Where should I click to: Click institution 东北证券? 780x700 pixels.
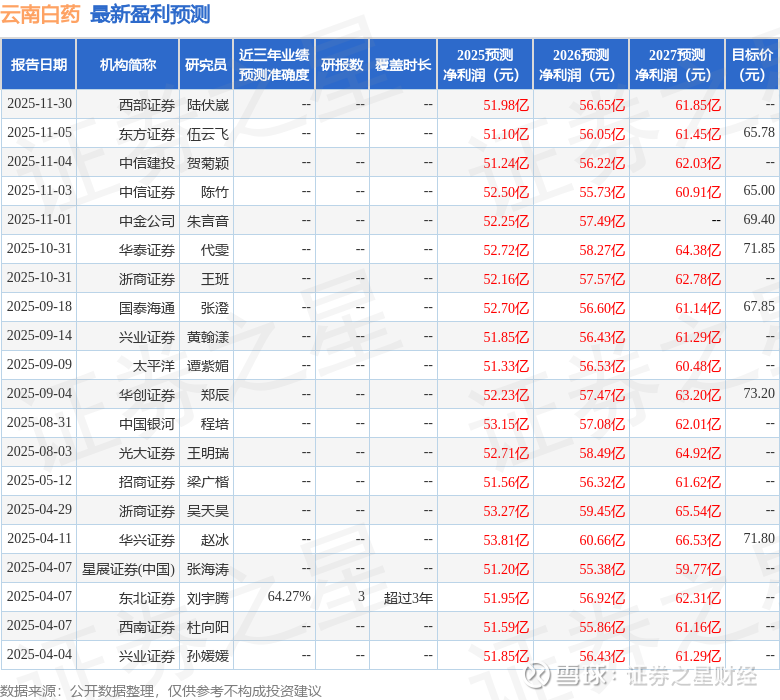[147, 598]
